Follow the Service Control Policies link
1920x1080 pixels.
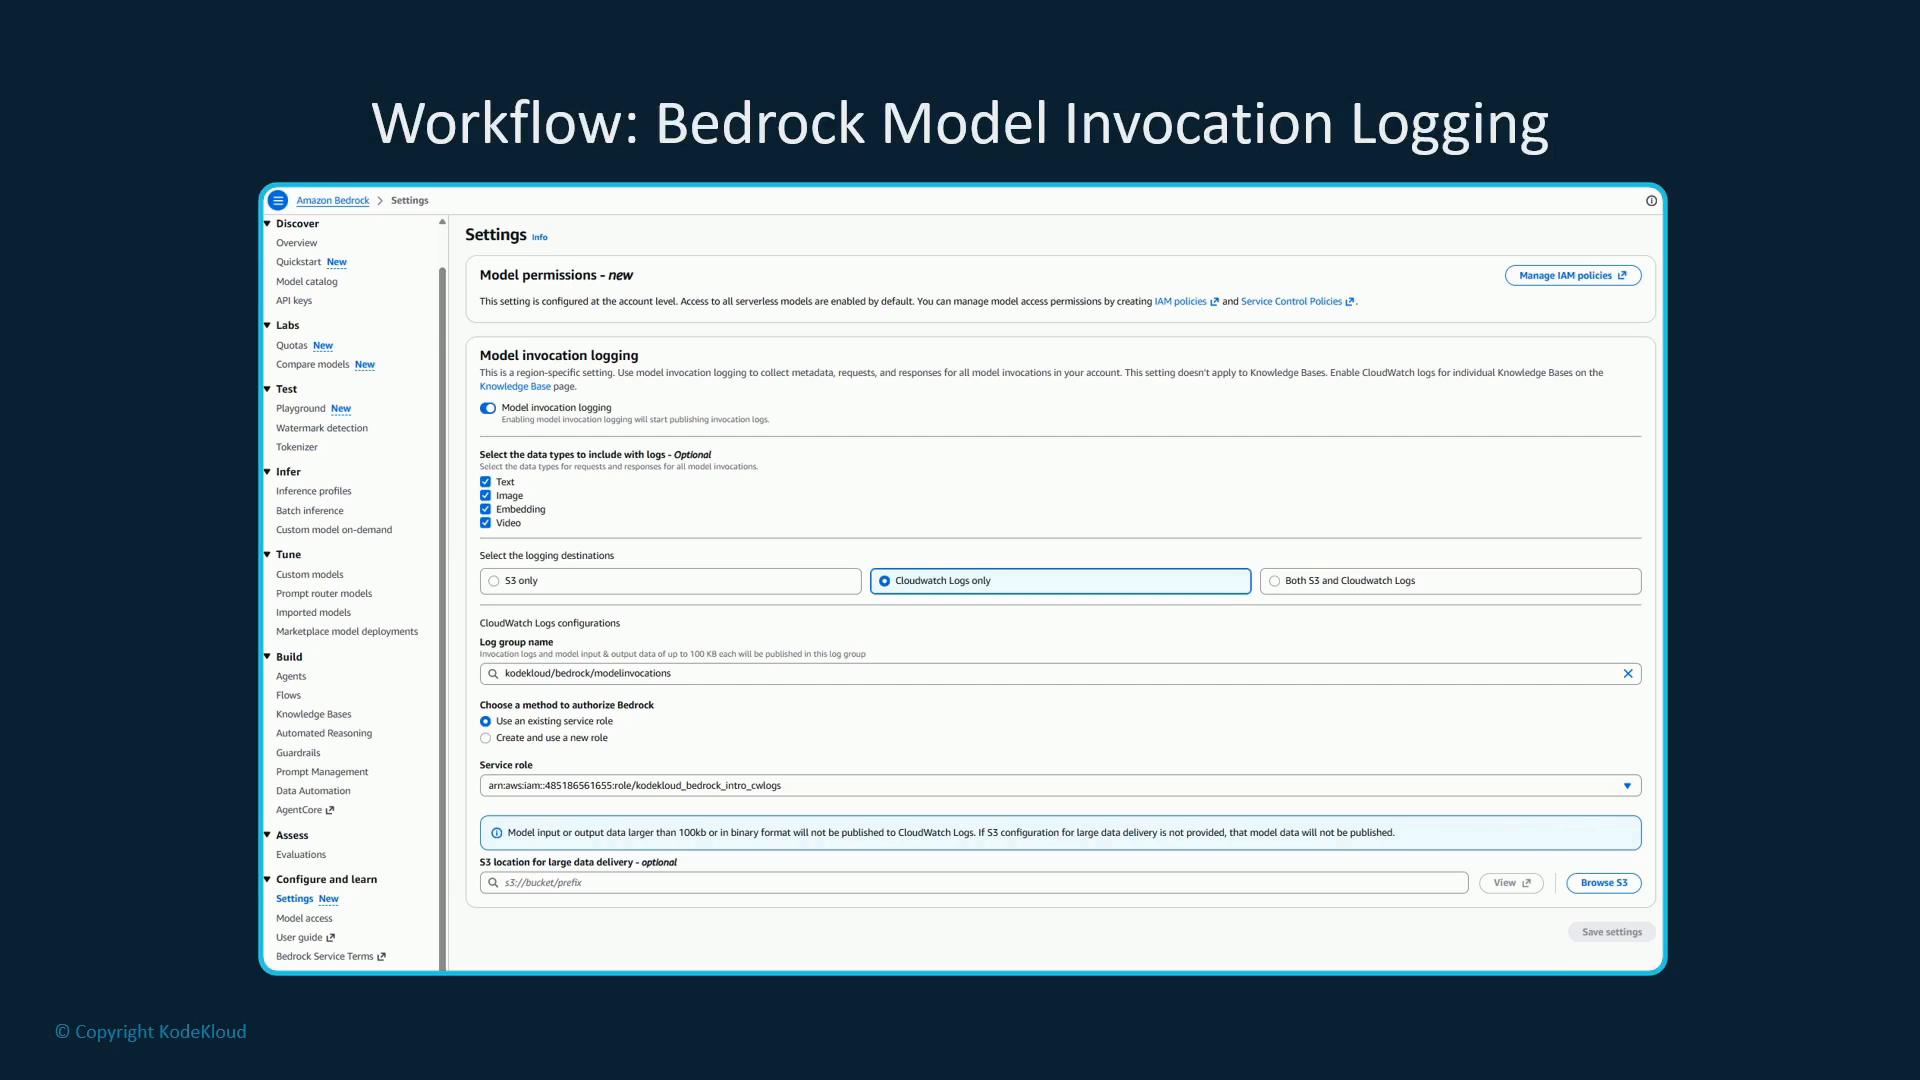[1297, 302]
